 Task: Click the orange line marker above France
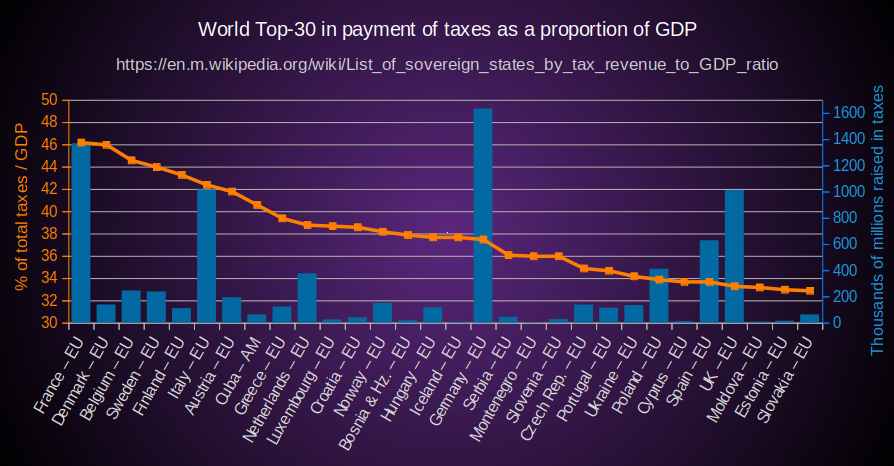pos(81,143)
